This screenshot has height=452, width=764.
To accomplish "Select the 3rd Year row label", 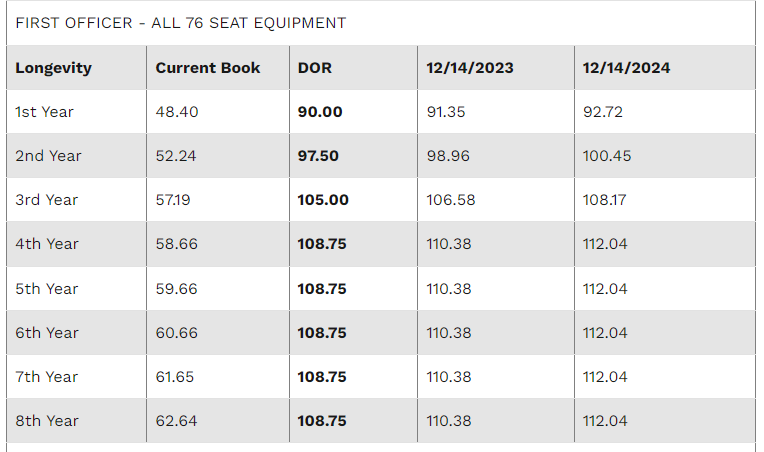I will click(46, 200).
